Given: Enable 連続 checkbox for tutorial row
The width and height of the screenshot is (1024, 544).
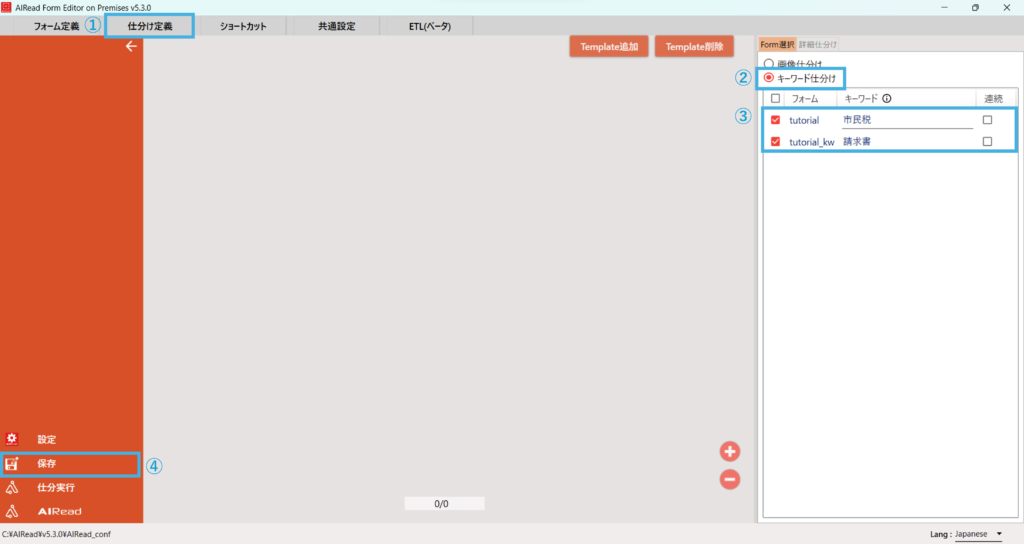Looking at the screenshot, I should click(987, 120).
